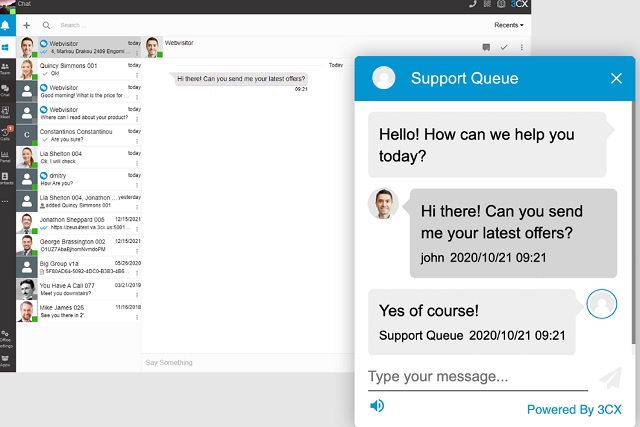
Task: Open the notifications bell icon
Action: 7,24
